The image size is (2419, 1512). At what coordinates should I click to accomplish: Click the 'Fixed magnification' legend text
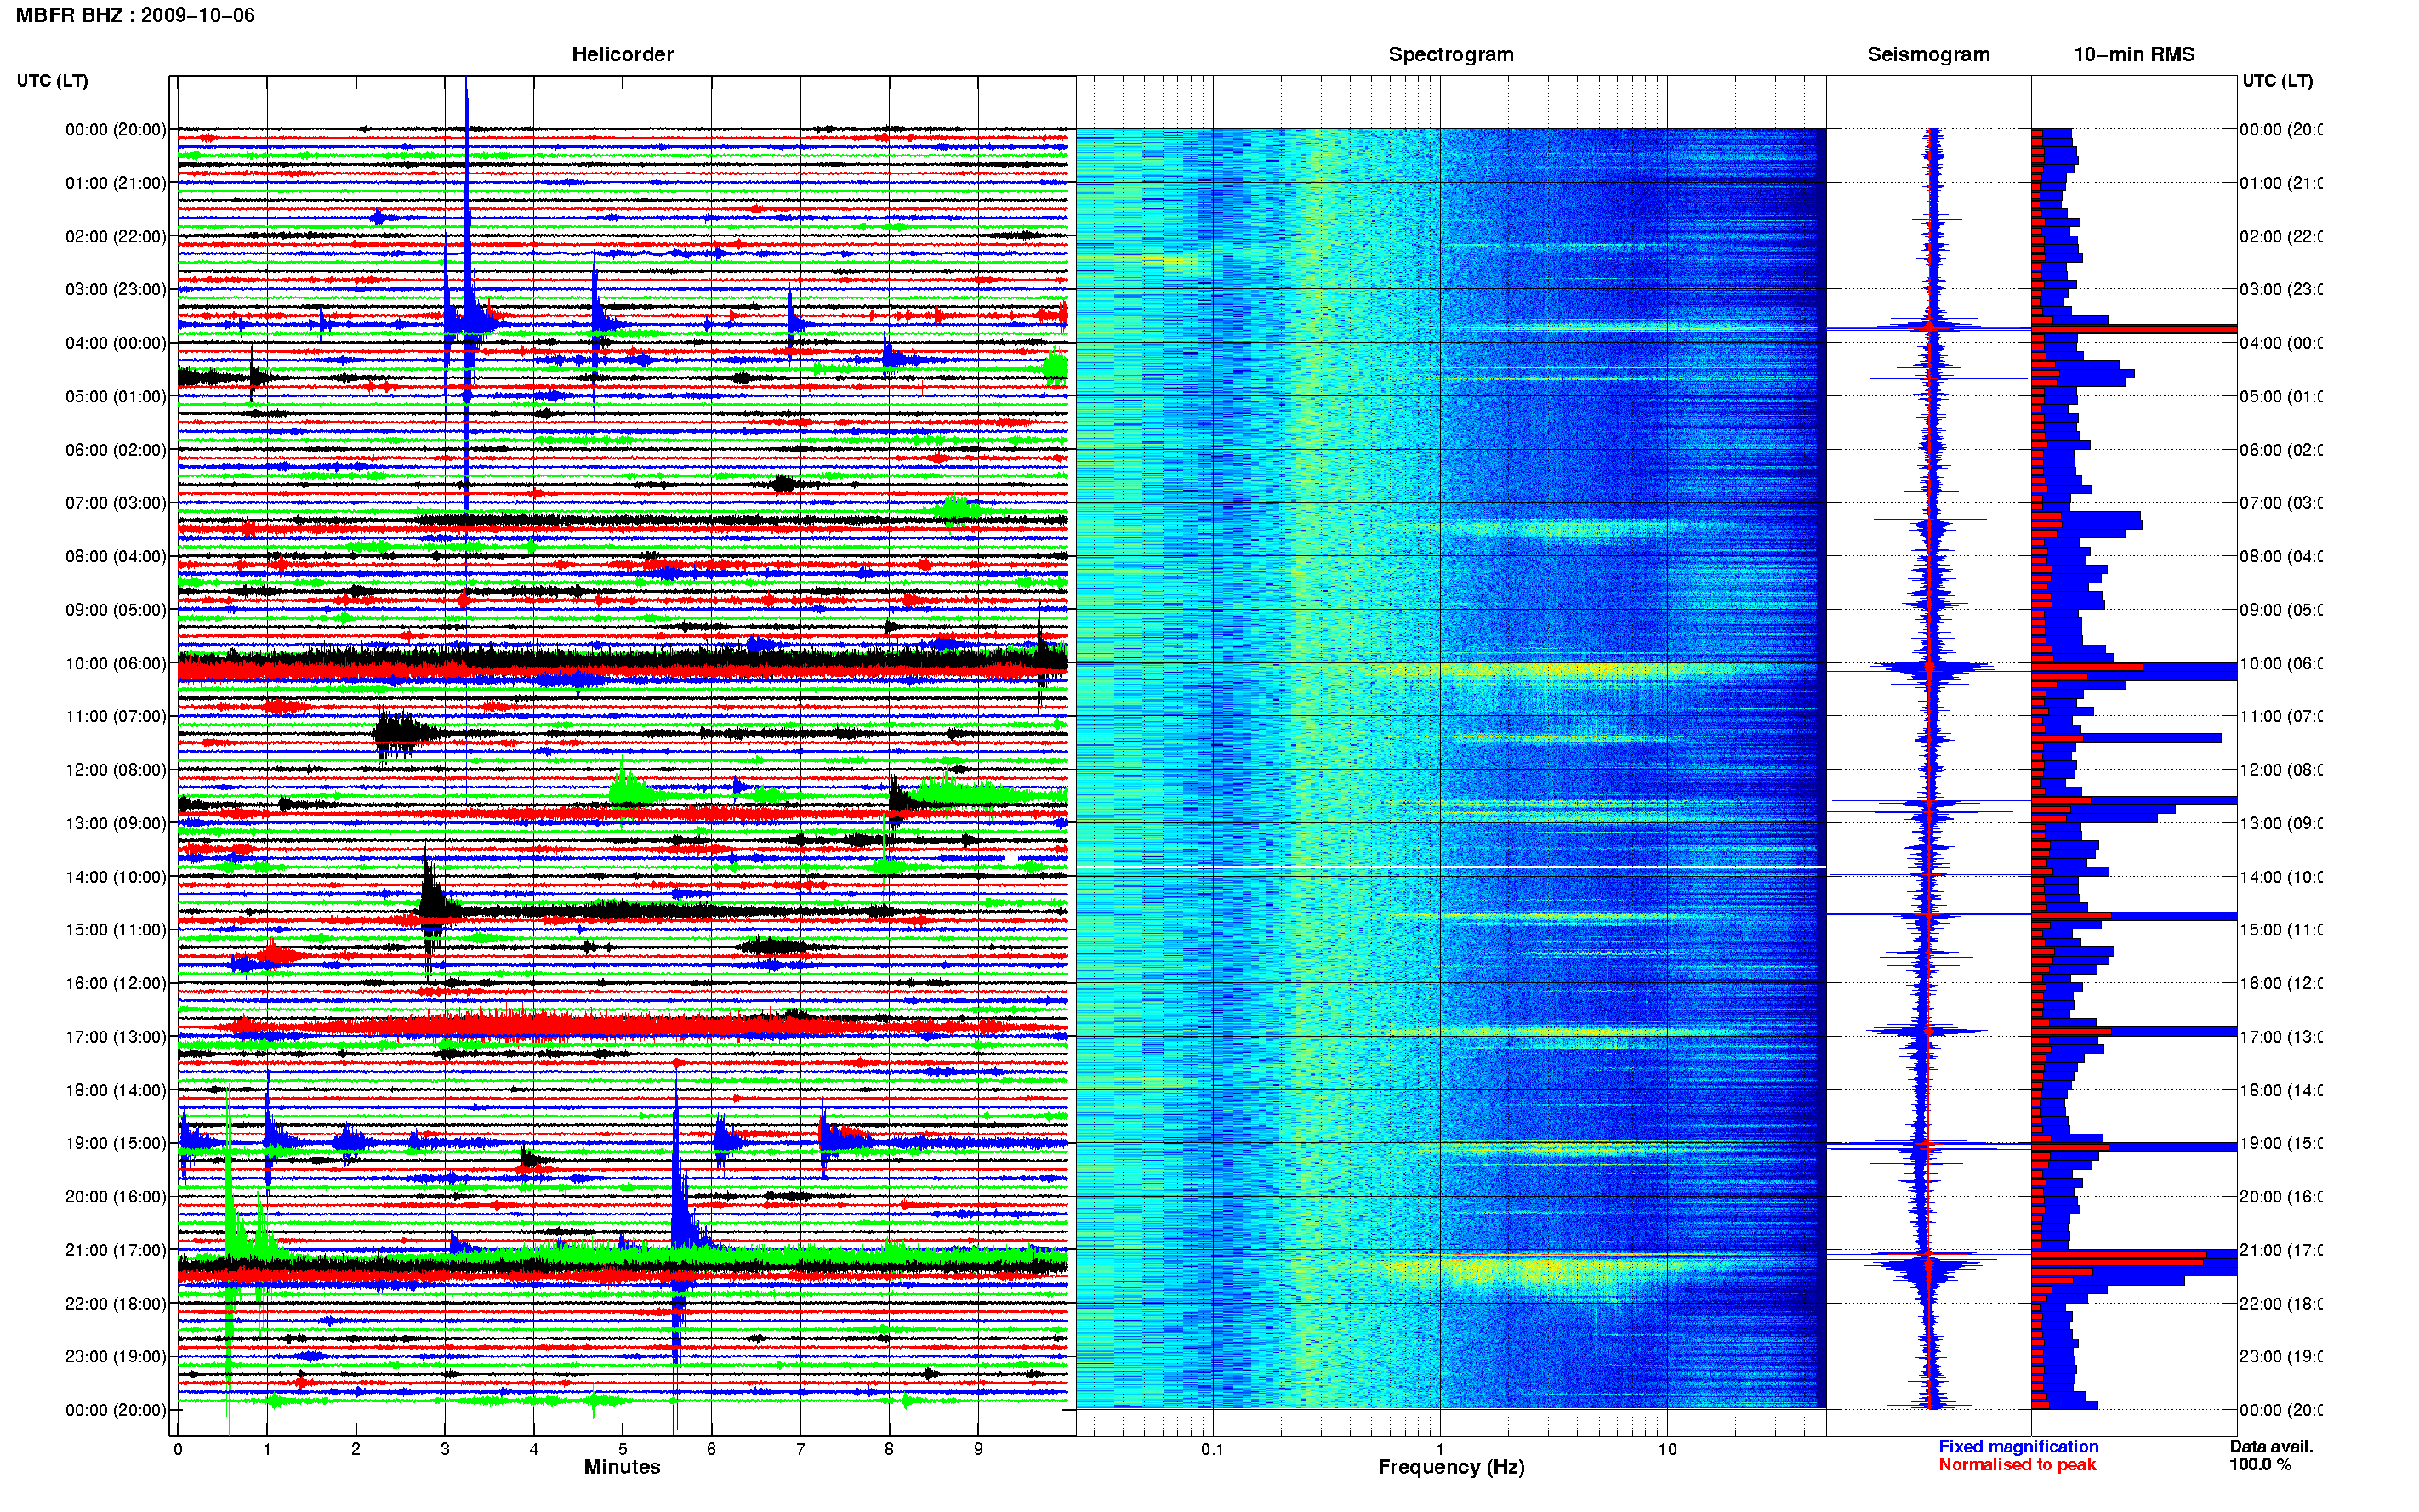(2018, 1447)
